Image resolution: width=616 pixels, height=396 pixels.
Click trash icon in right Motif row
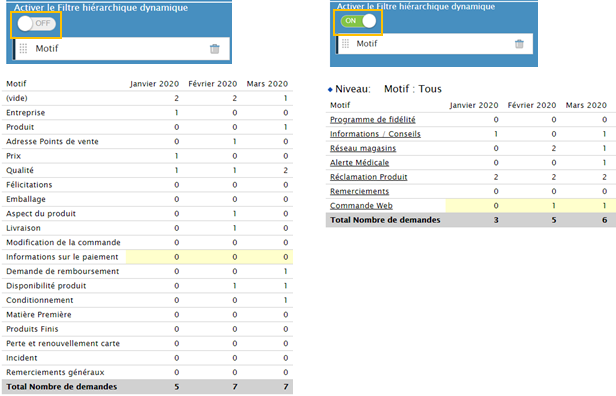pyautogui.click(x=519, y=44)
